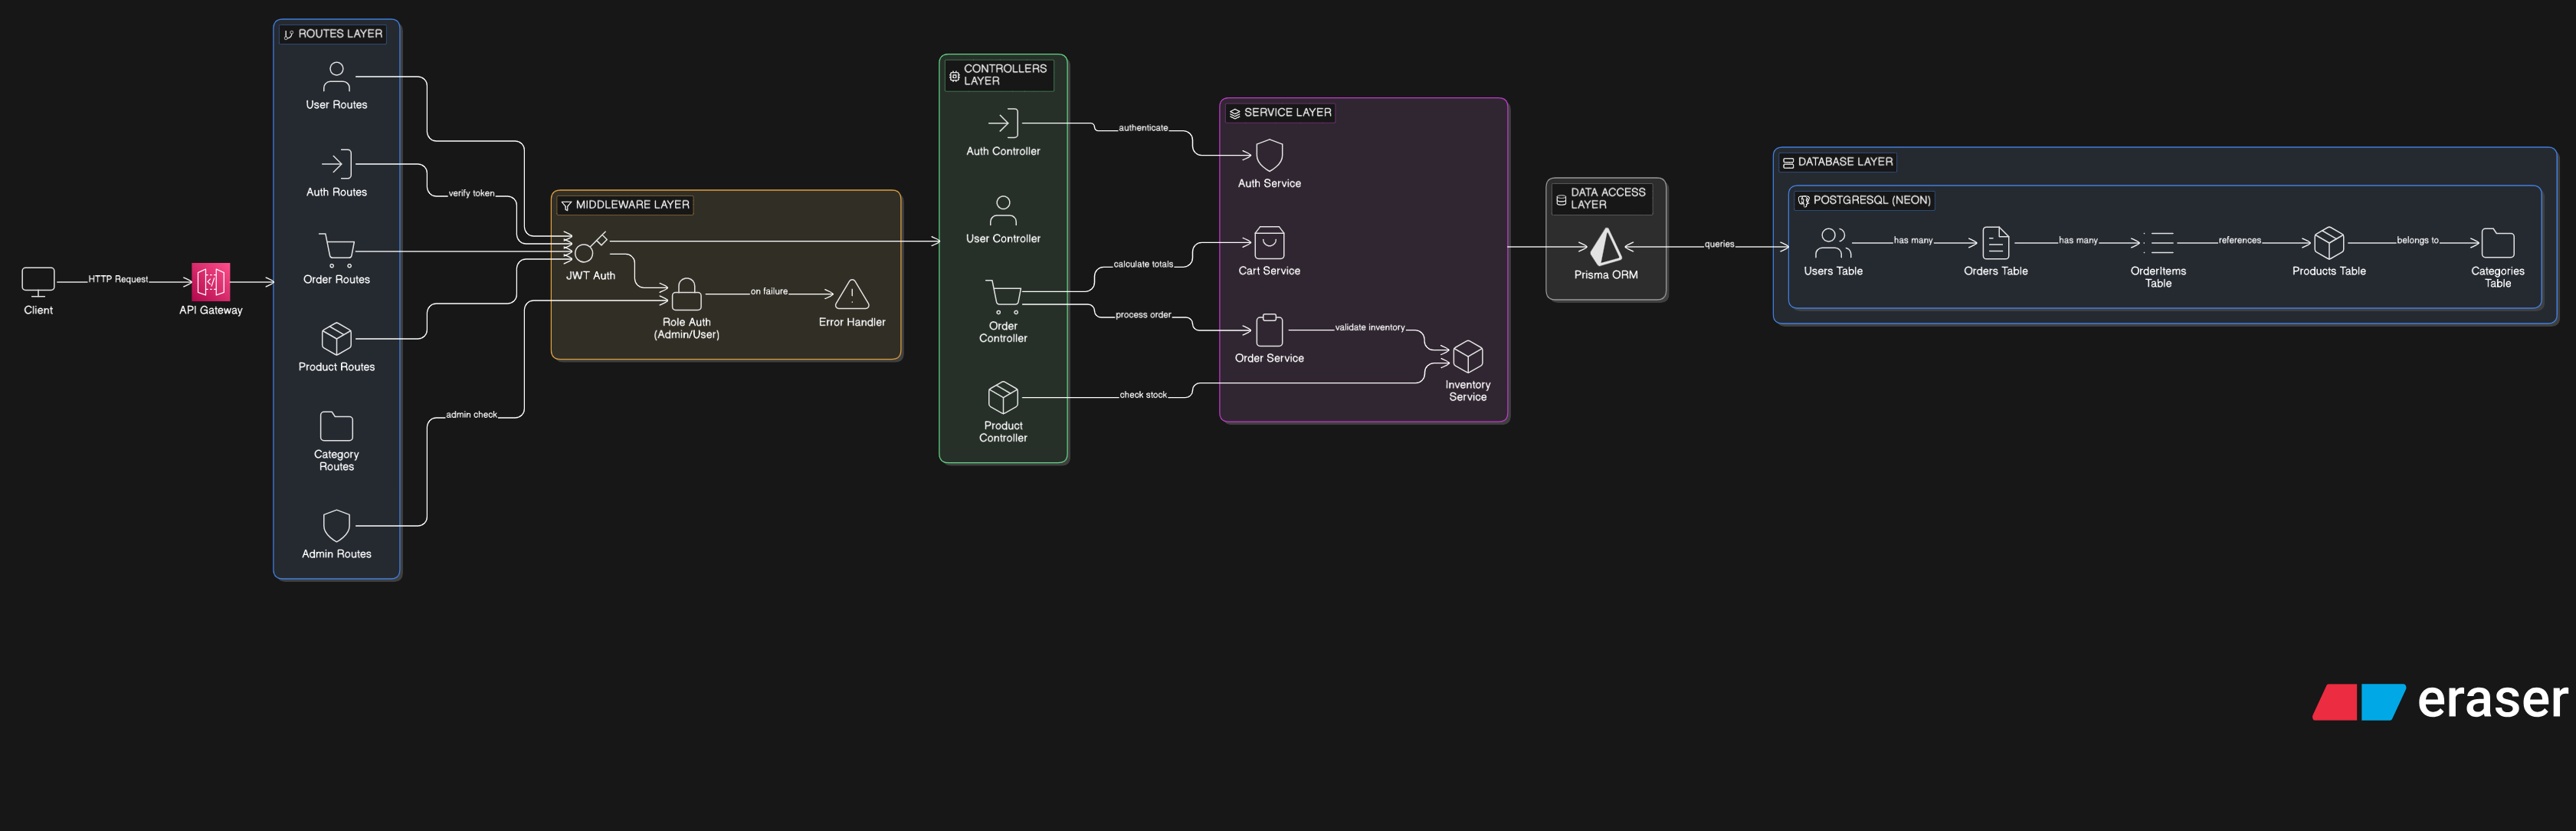Select the Inventory Service cube icon
Image resolution: width=2576 pixels, height=831 pixels.
(1467, 357)
